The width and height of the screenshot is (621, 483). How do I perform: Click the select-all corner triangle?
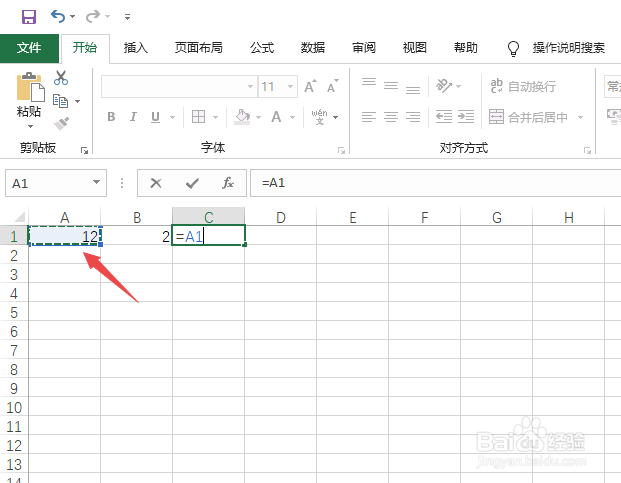pyautogui.click(x=20, y=217)
